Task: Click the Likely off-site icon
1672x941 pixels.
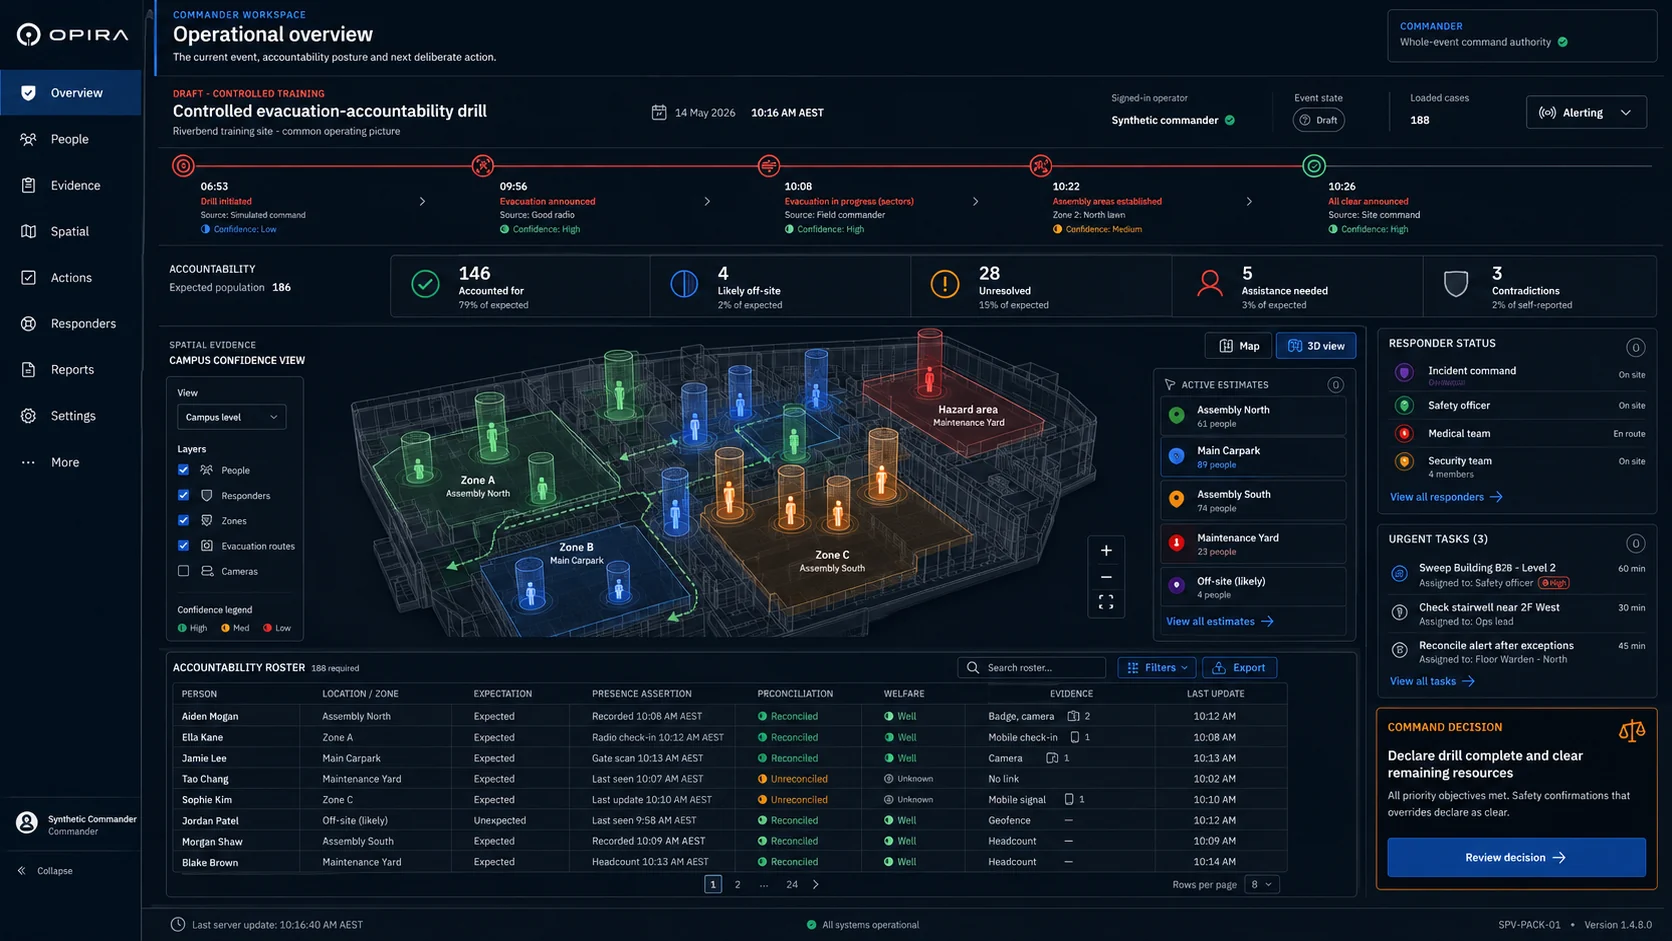Action: 684,285
